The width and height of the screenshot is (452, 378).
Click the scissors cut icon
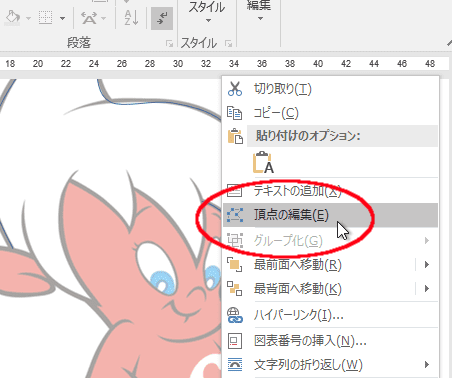point(235,89)
